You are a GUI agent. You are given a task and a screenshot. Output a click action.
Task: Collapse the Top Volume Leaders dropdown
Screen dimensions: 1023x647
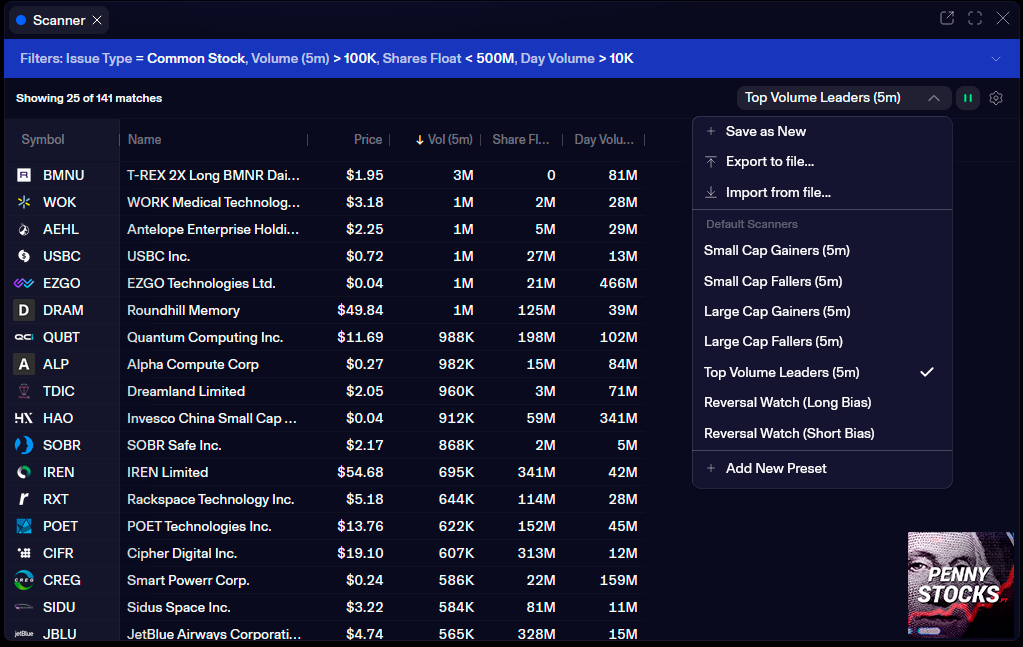[x=934, y=98]
